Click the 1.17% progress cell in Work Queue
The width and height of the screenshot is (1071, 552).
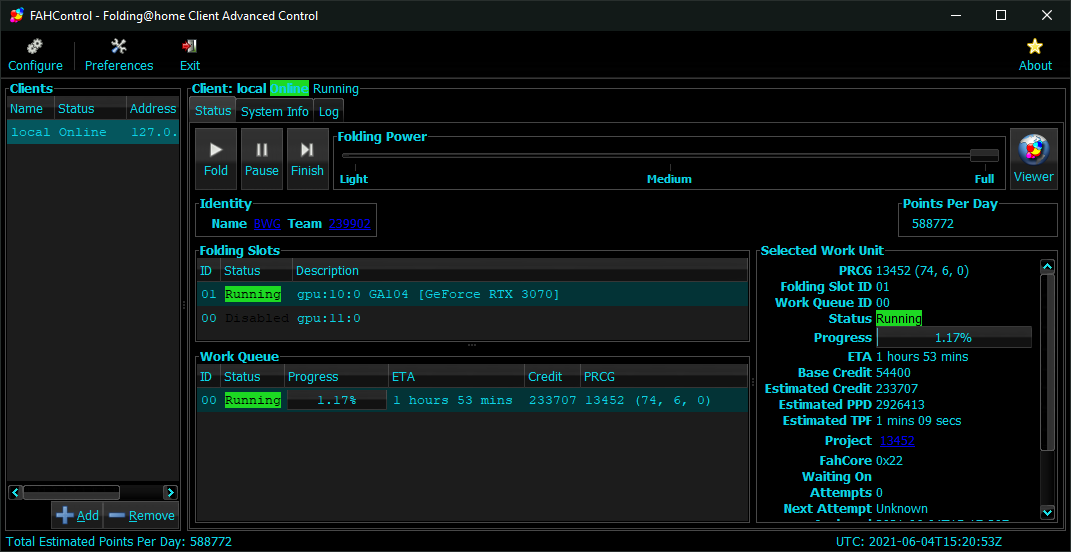point(337,400)
